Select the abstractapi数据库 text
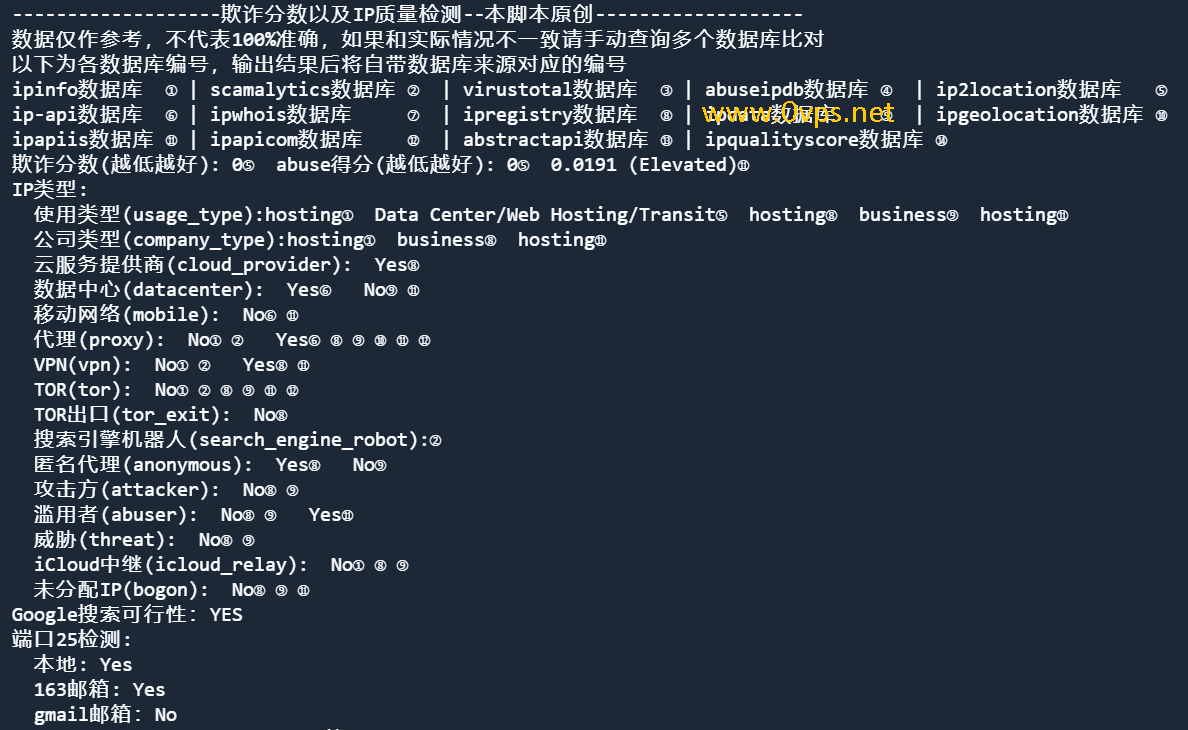Screen dimensions: 1188x730 [555, 139]
